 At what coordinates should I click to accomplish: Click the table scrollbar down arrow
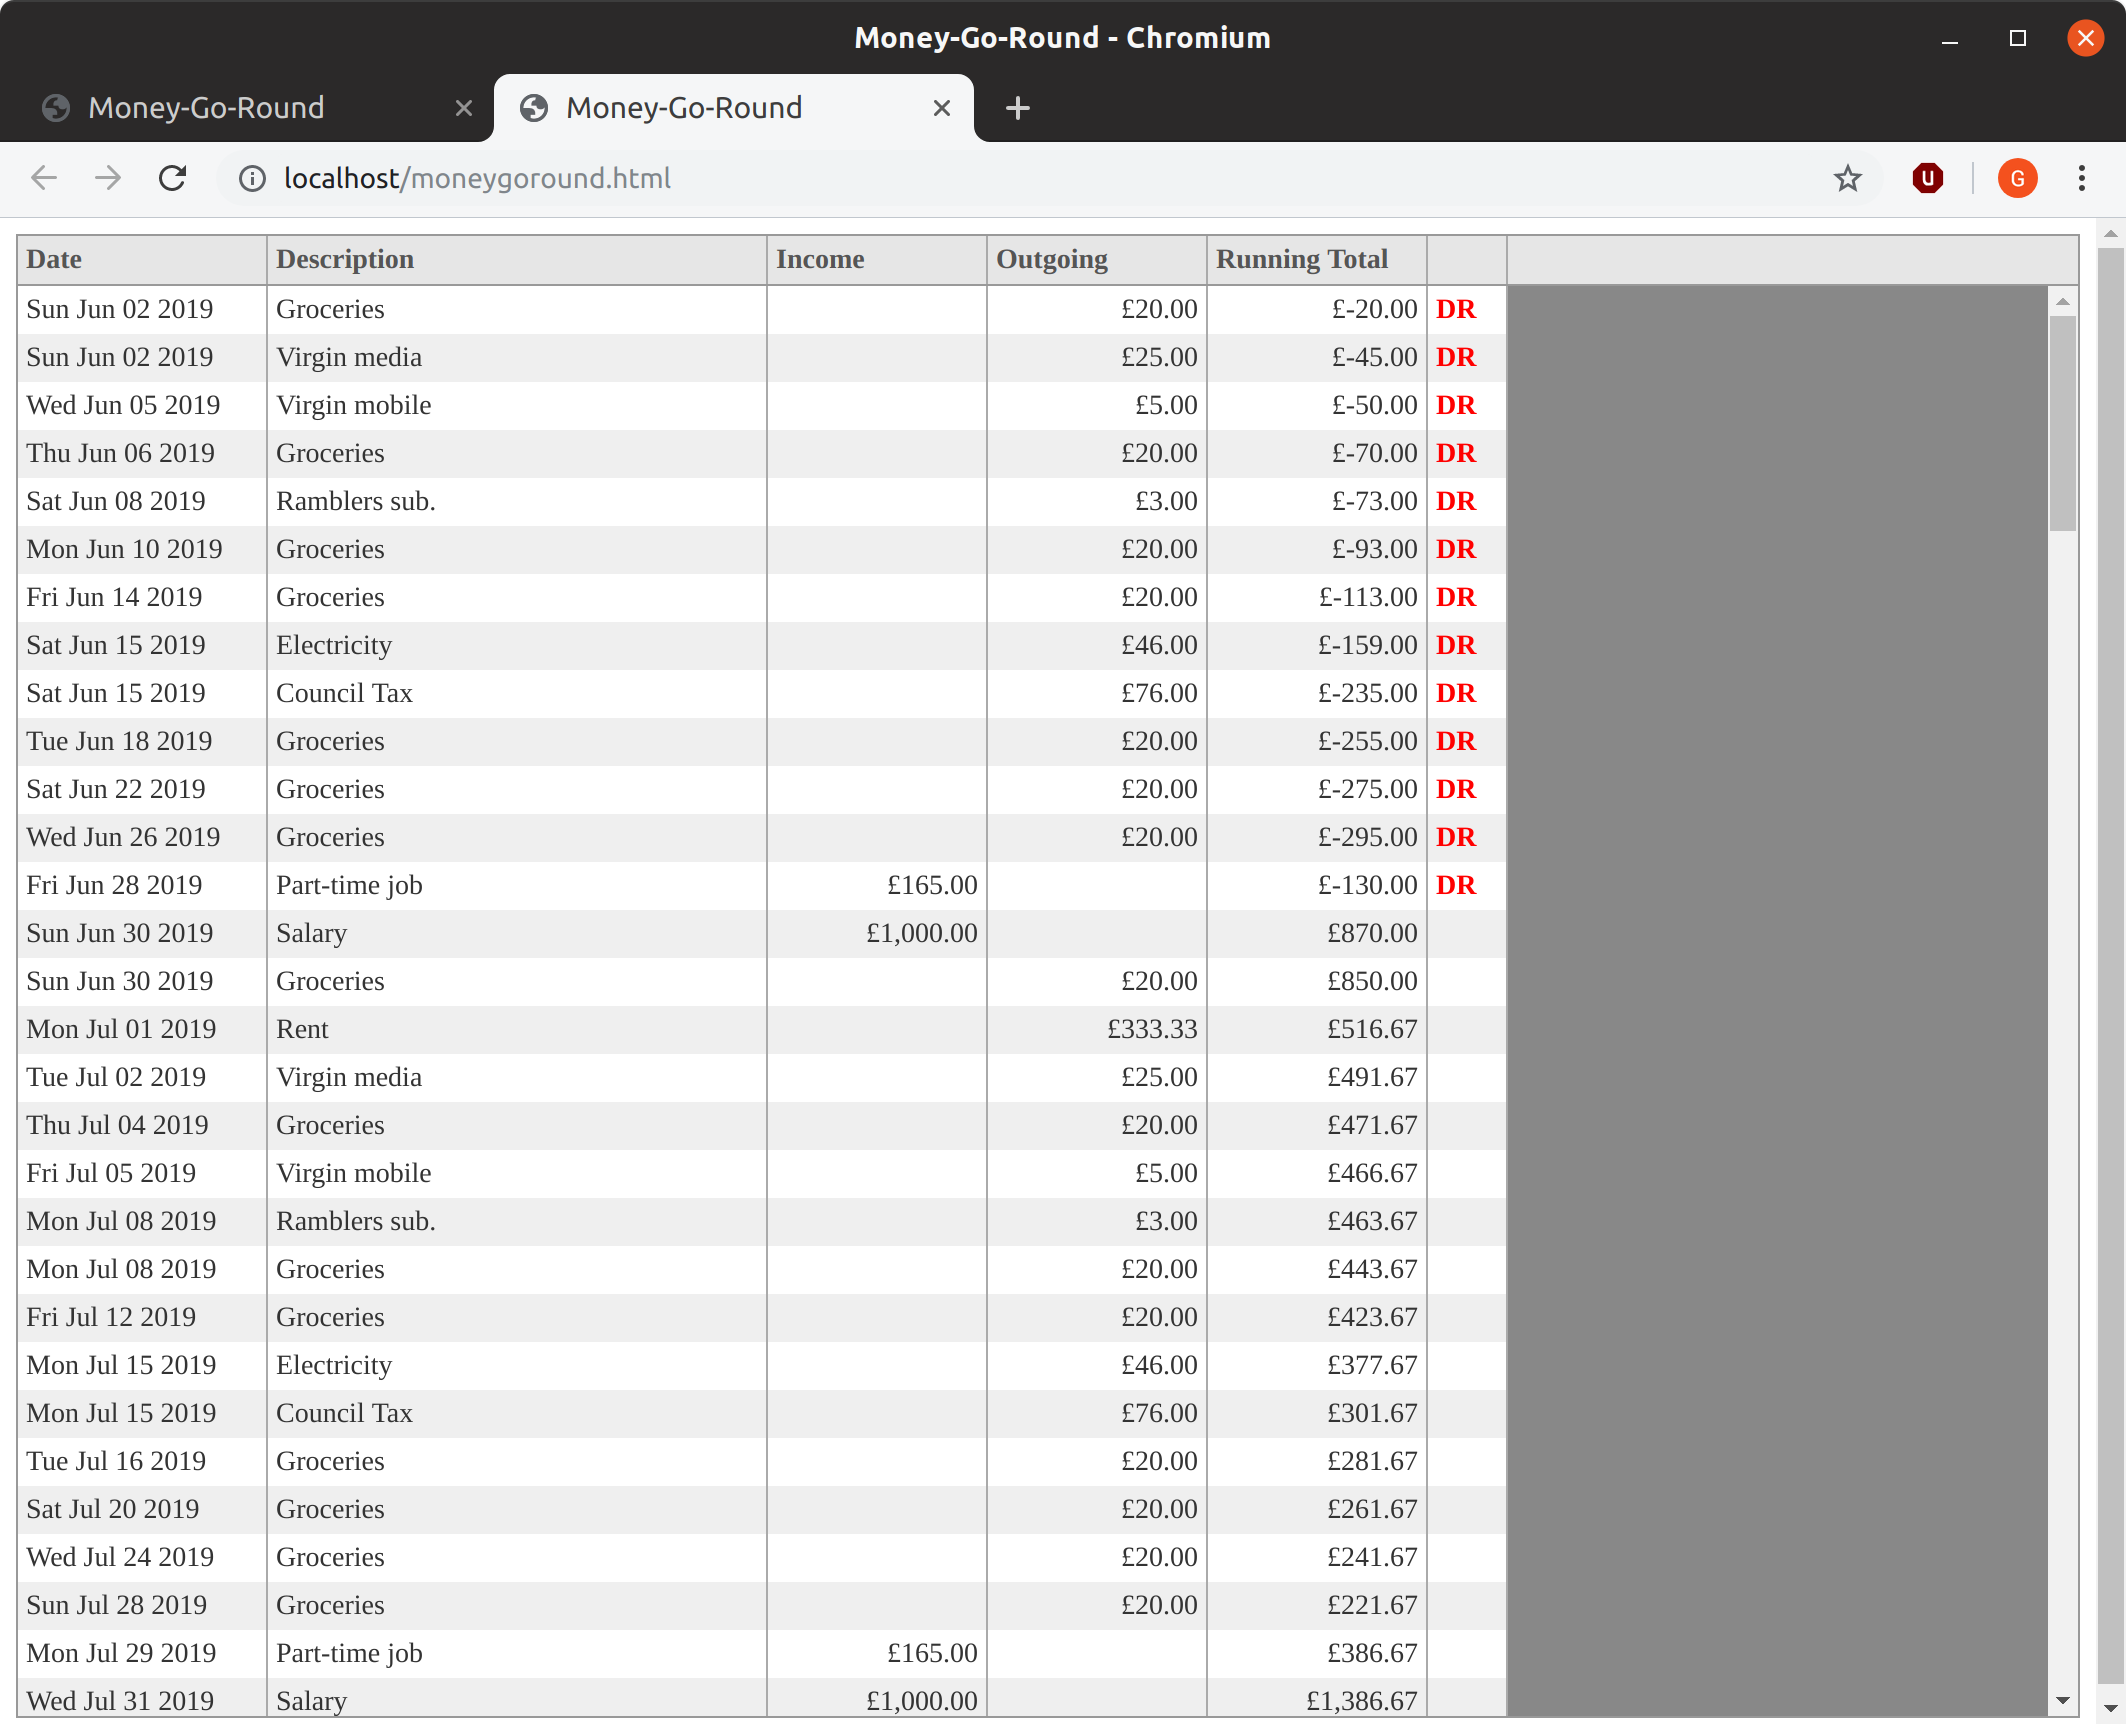[x=2062, y=1700]
